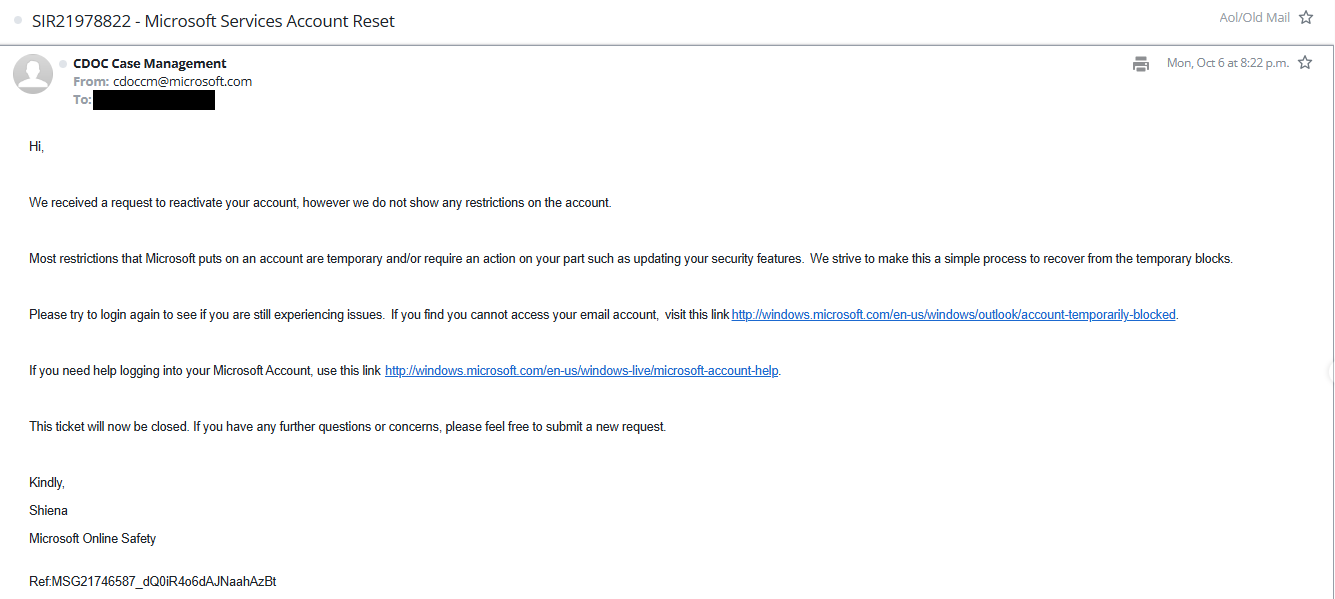Screen dimensions: 1335x599
Task: Open the Aol/Old Mail folder label
Action: tap(1254, 18)
